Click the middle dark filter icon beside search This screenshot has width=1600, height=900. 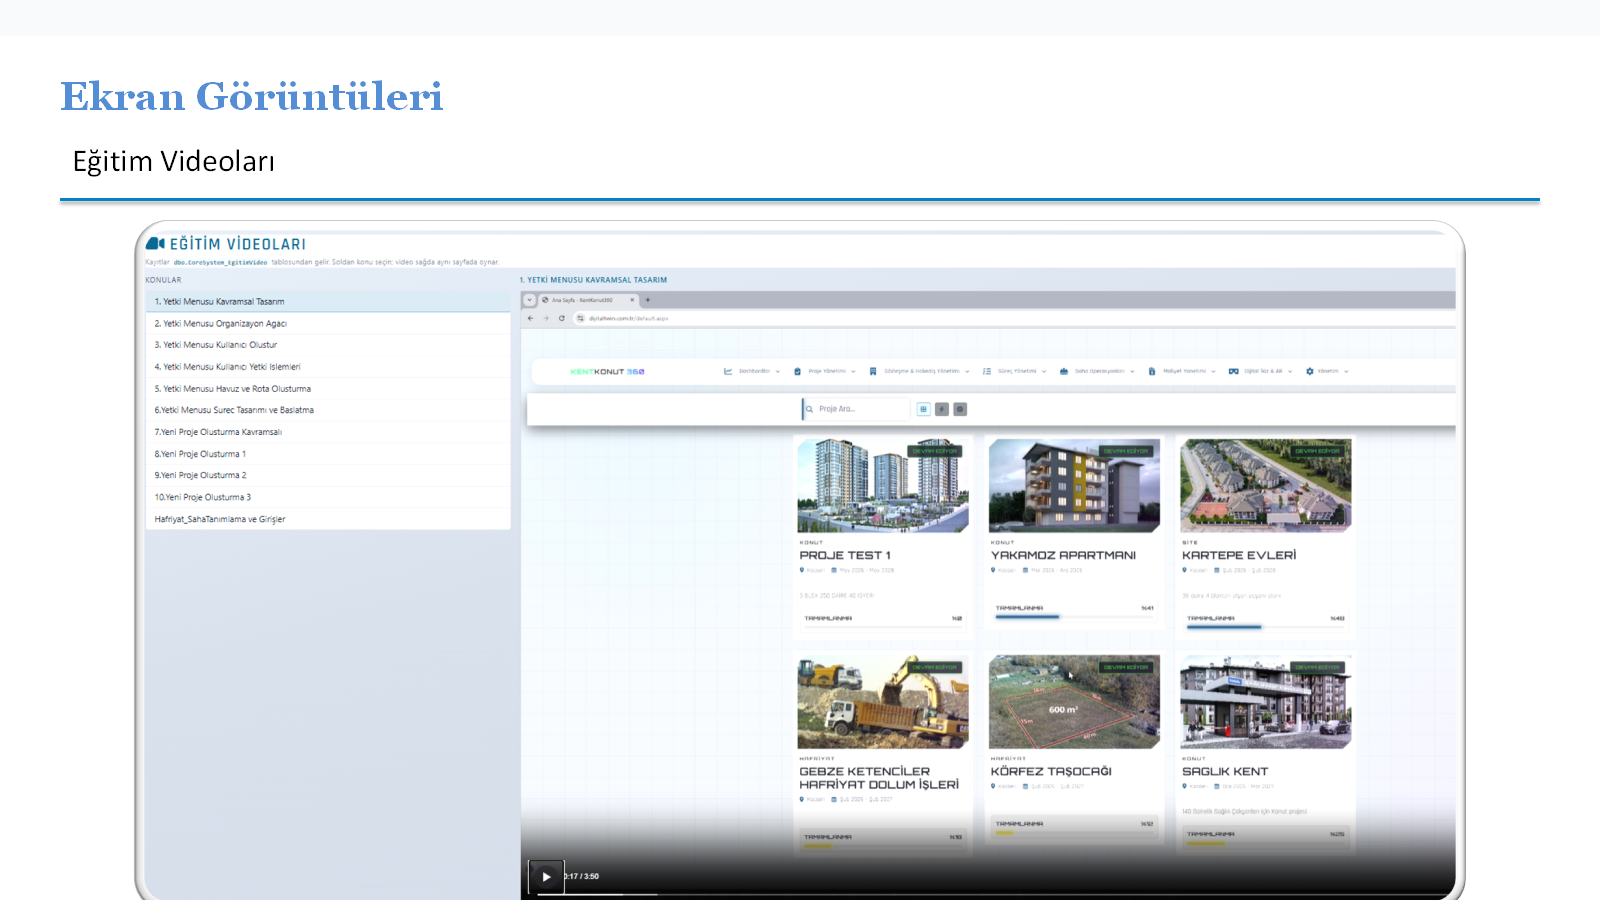pos(942,409)
